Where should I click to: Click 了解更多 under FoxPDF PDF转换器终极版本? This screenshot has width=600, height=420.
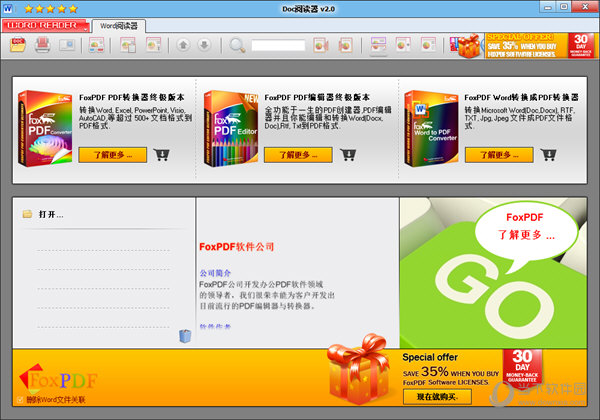(x=113, y=155)
